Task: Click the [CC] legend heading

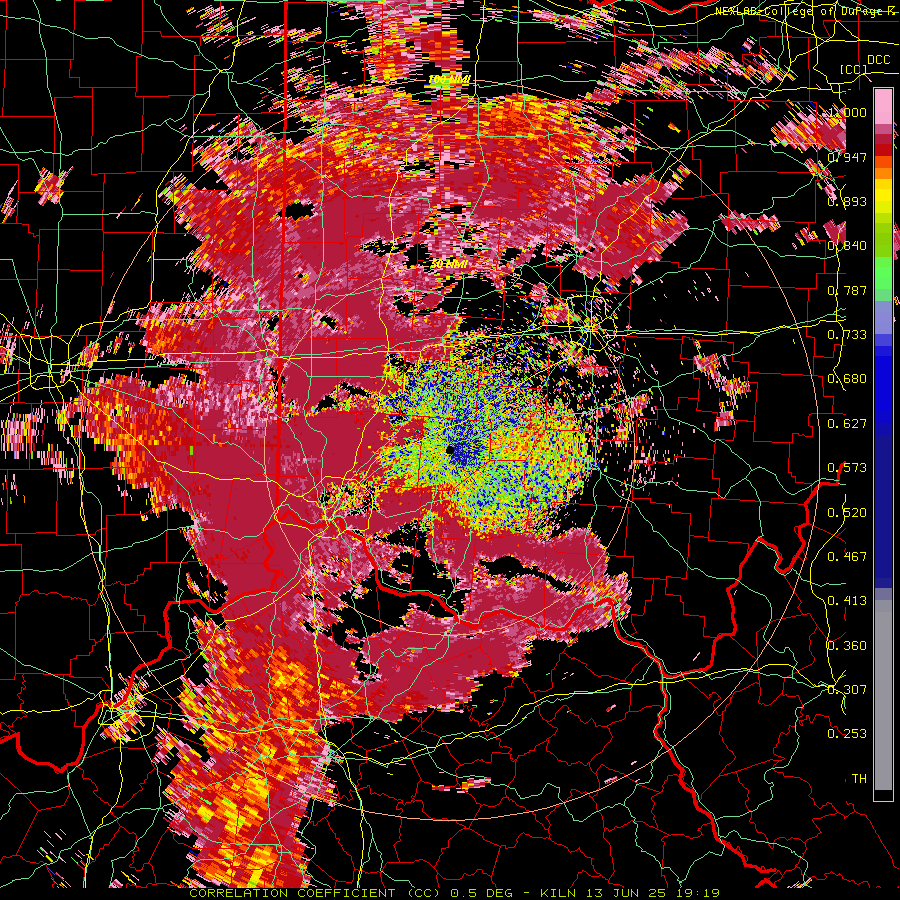Action: pos(854,70)
